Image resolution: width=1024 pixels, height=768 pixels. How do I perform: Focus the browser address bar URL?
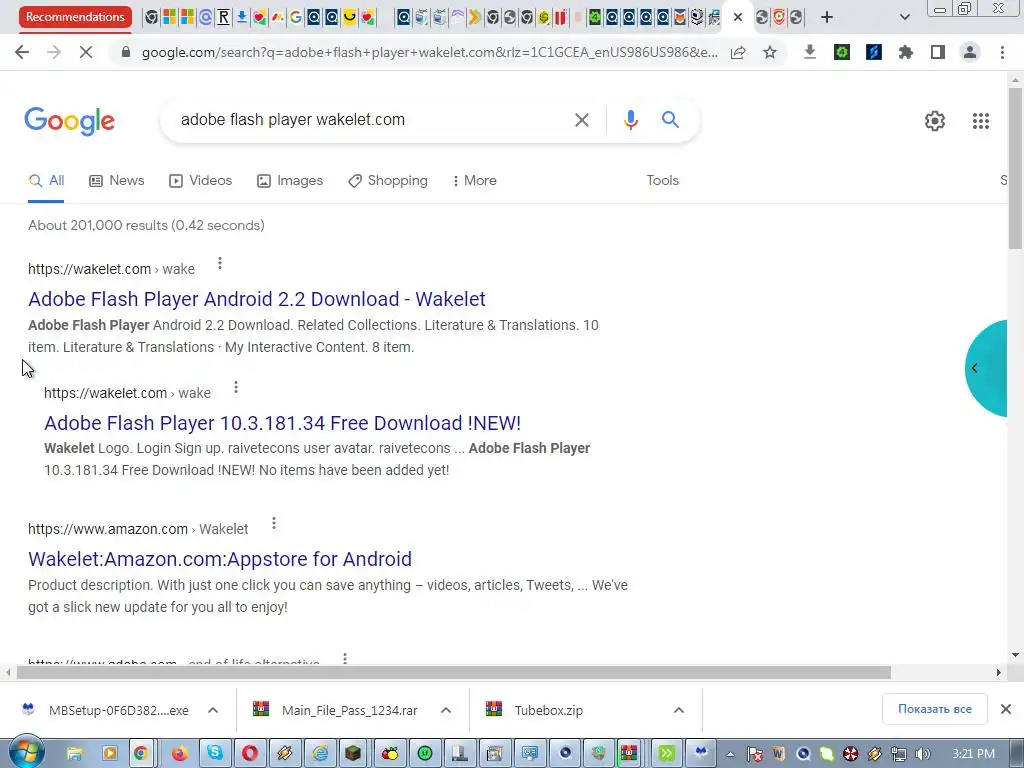(x=429, y=52)
